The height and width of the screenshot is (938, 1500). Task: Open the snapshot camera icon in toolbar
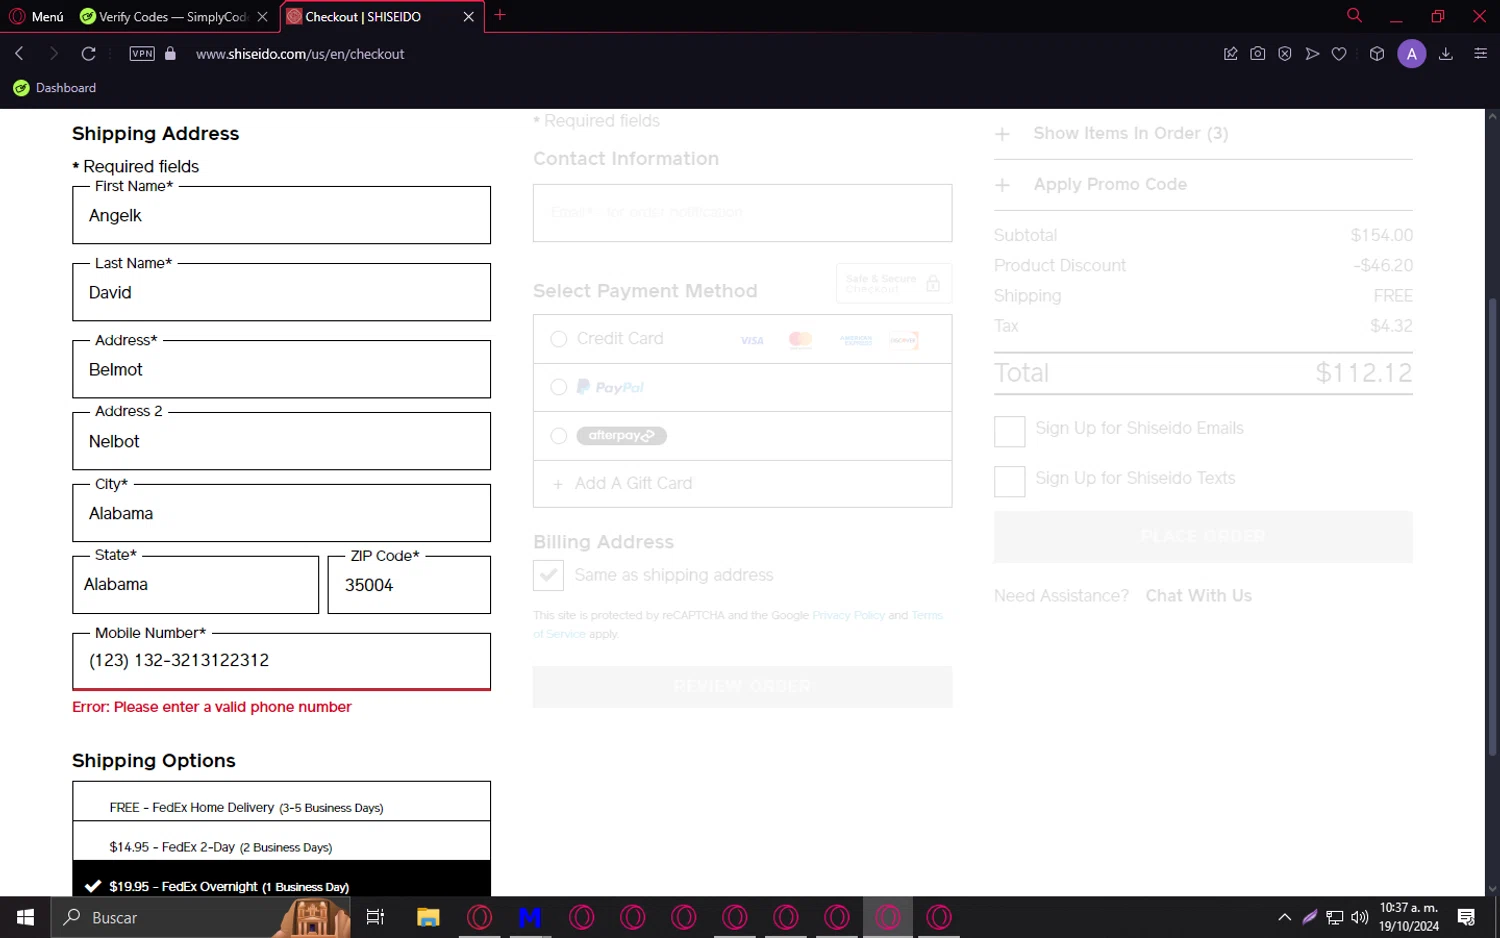(1258, 54)
